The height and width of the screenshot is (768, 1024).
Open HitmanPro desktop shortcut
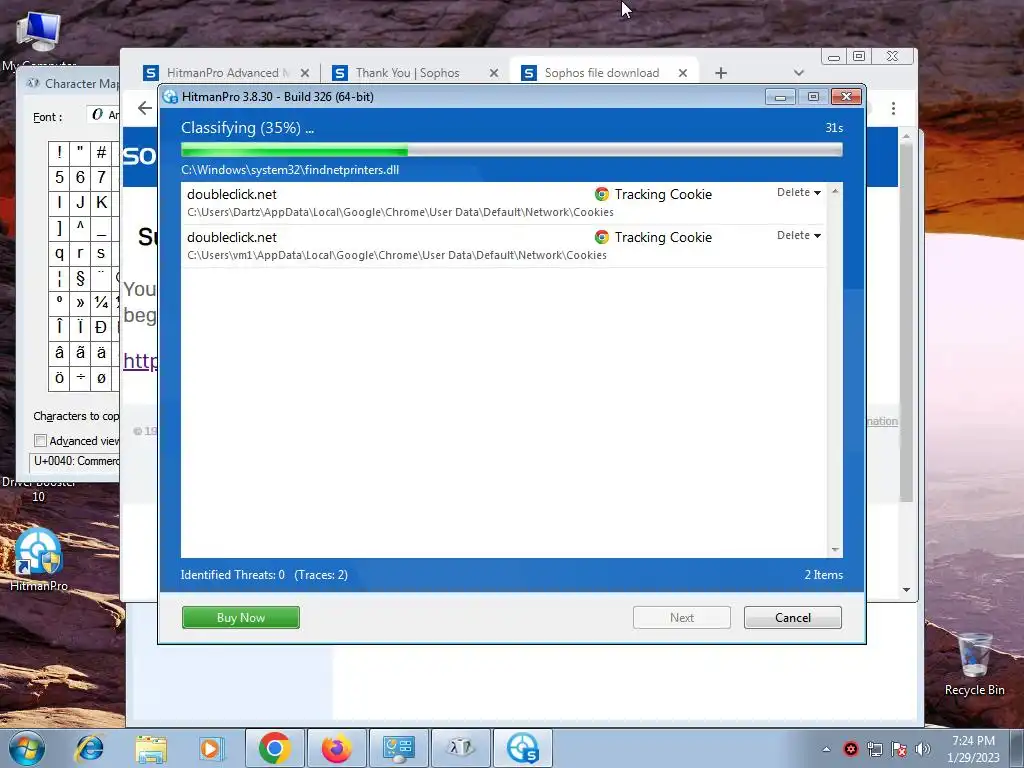[39, 558]
